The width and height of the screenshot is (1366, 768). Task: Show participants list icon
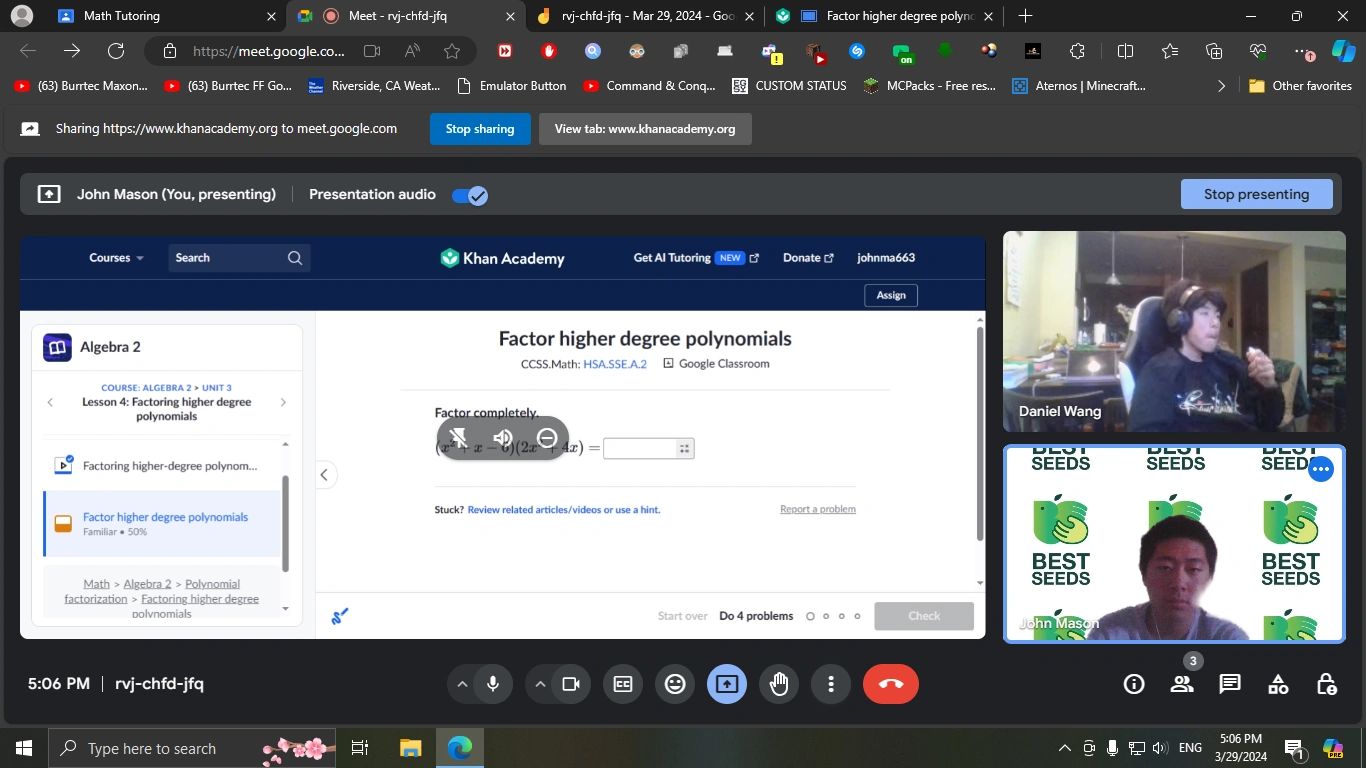click(x=1182, y=684)
